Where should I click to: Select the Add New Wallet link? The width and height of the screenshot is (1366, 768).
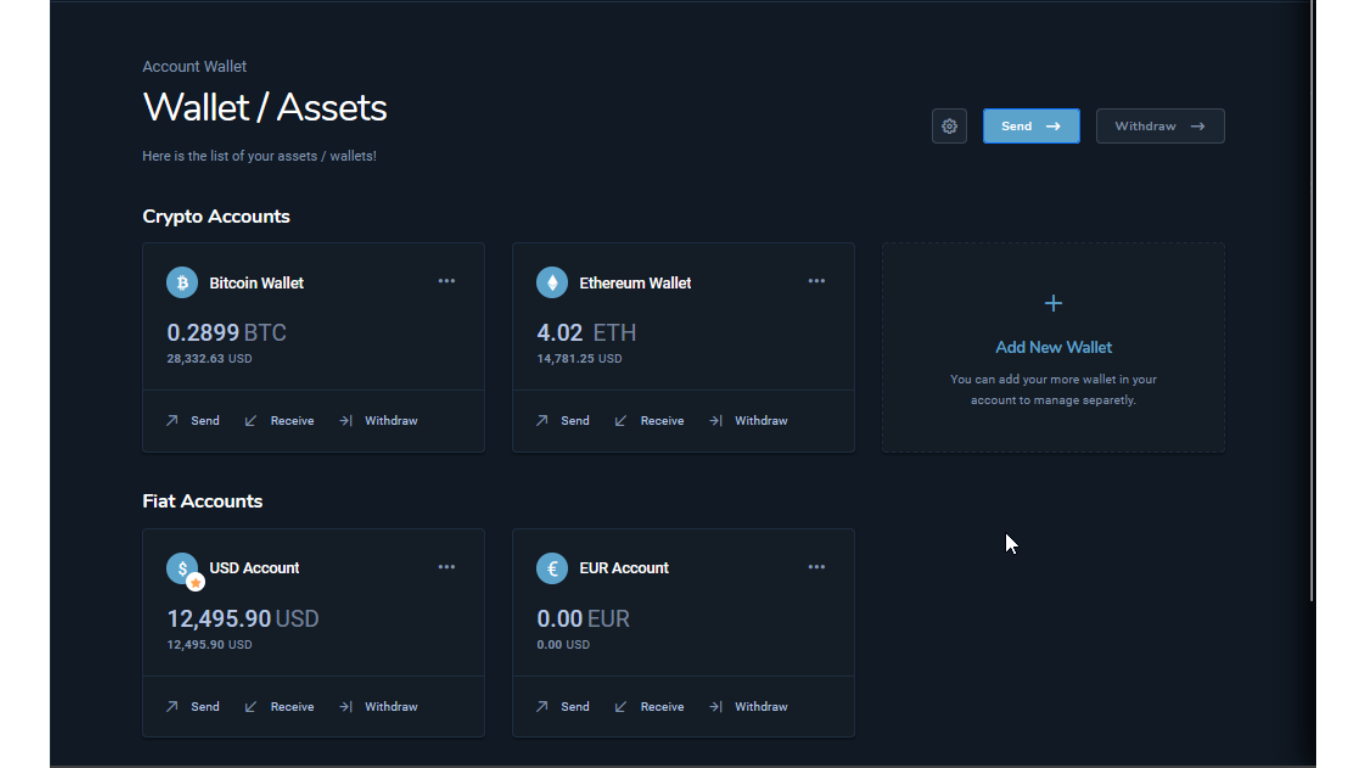1053,347
